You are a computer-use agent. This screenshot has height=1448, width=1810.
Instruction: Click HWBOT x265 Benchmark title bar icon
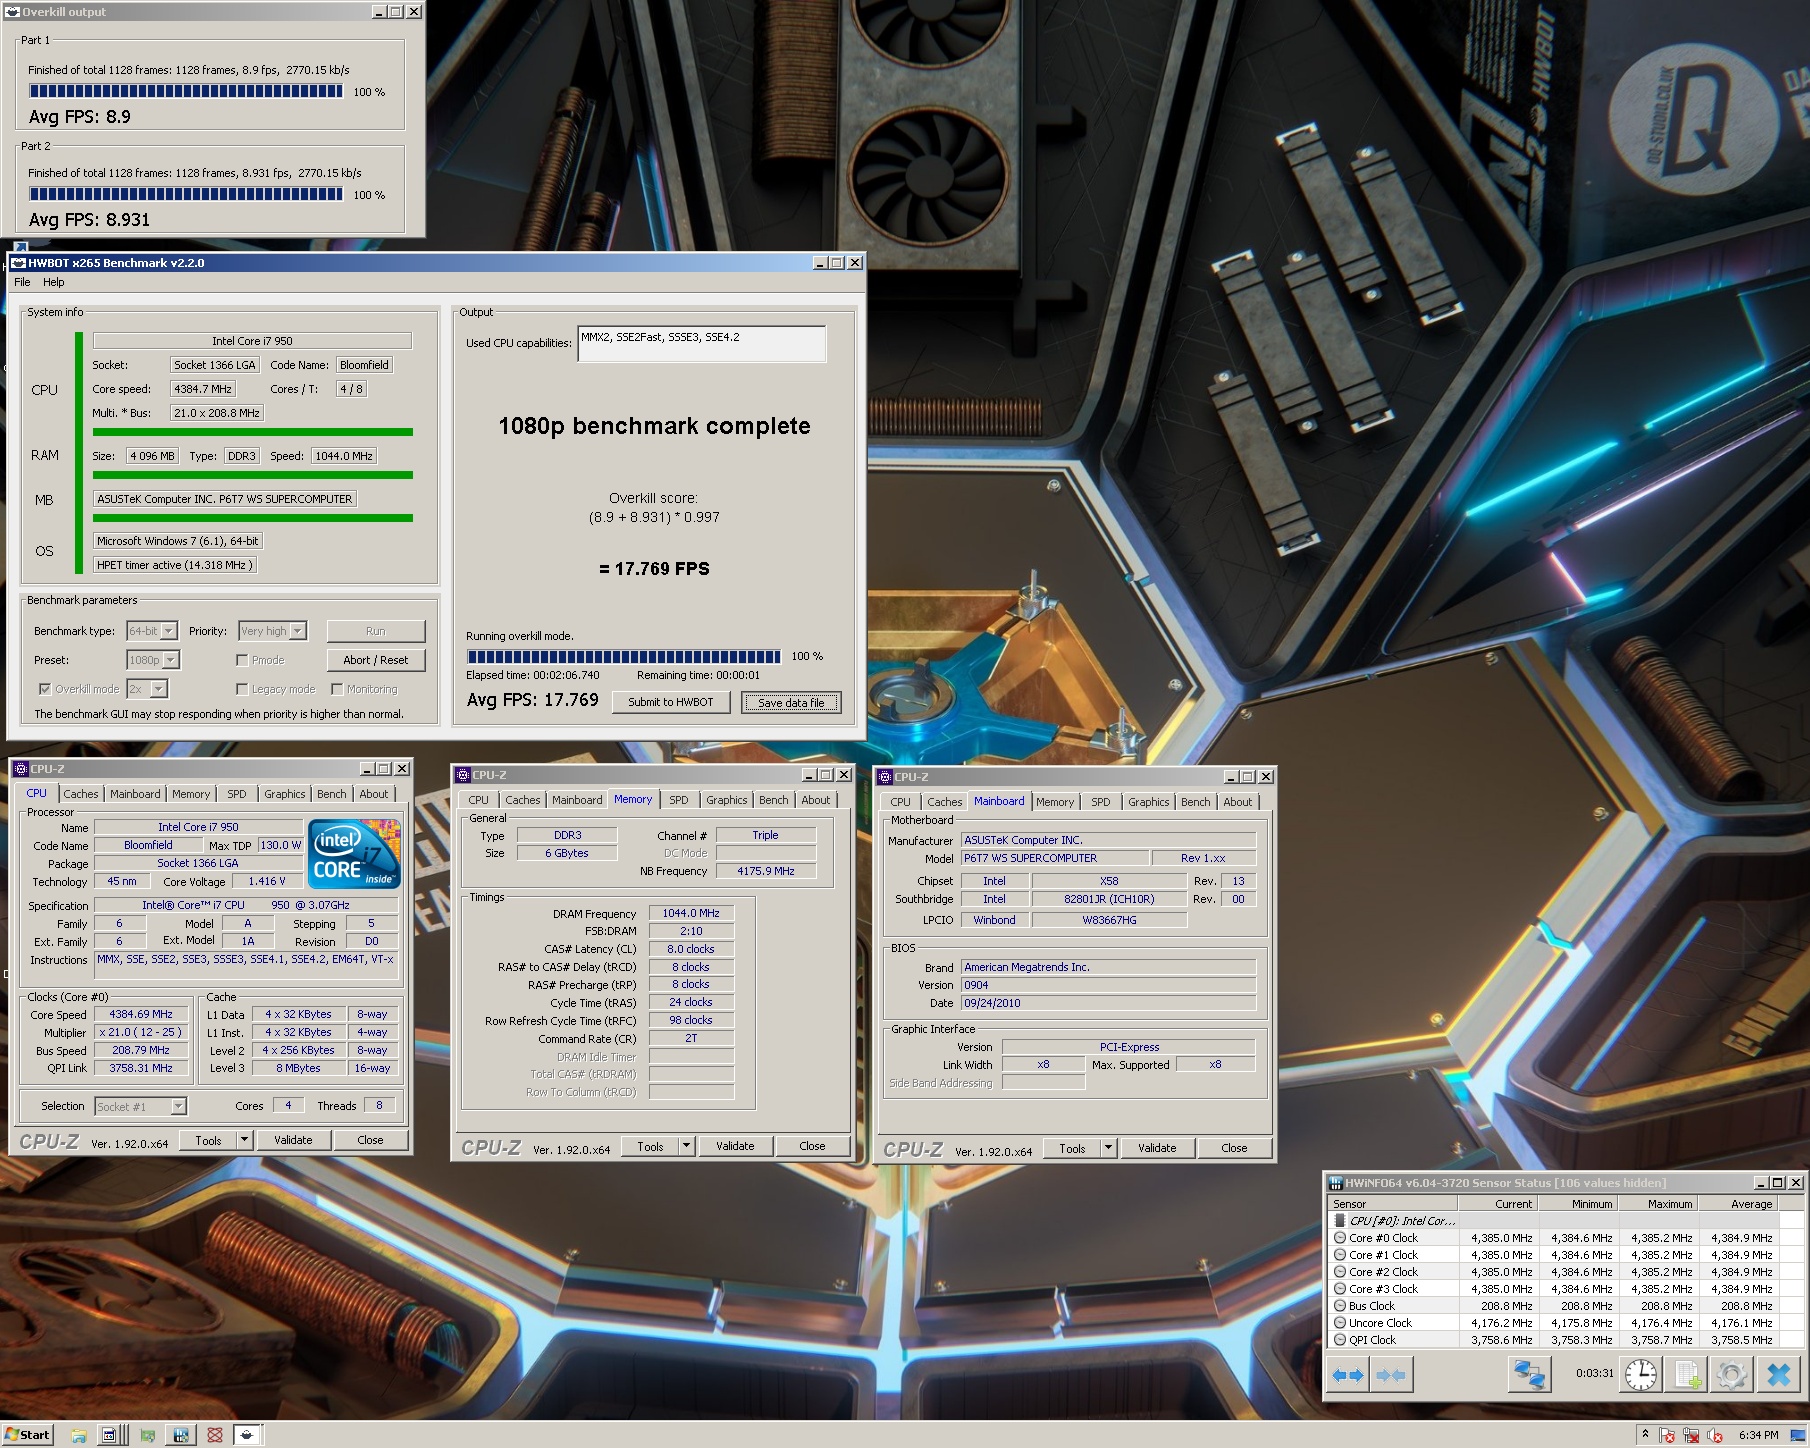18,263
